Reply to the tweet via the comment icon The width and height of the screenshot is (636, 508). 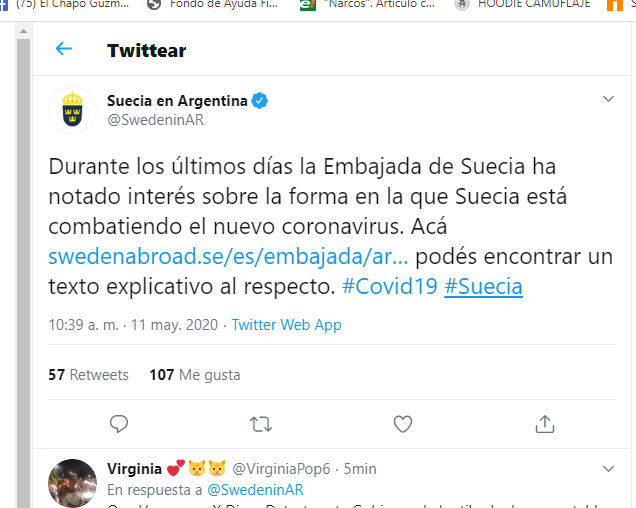click(x=119, y=424)
